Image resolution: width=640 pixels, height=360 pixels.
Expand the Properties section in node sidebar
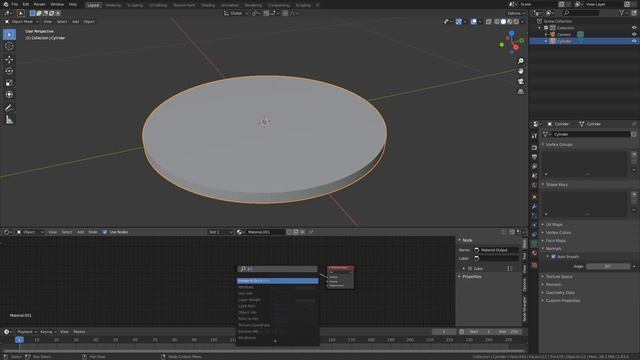471,277
